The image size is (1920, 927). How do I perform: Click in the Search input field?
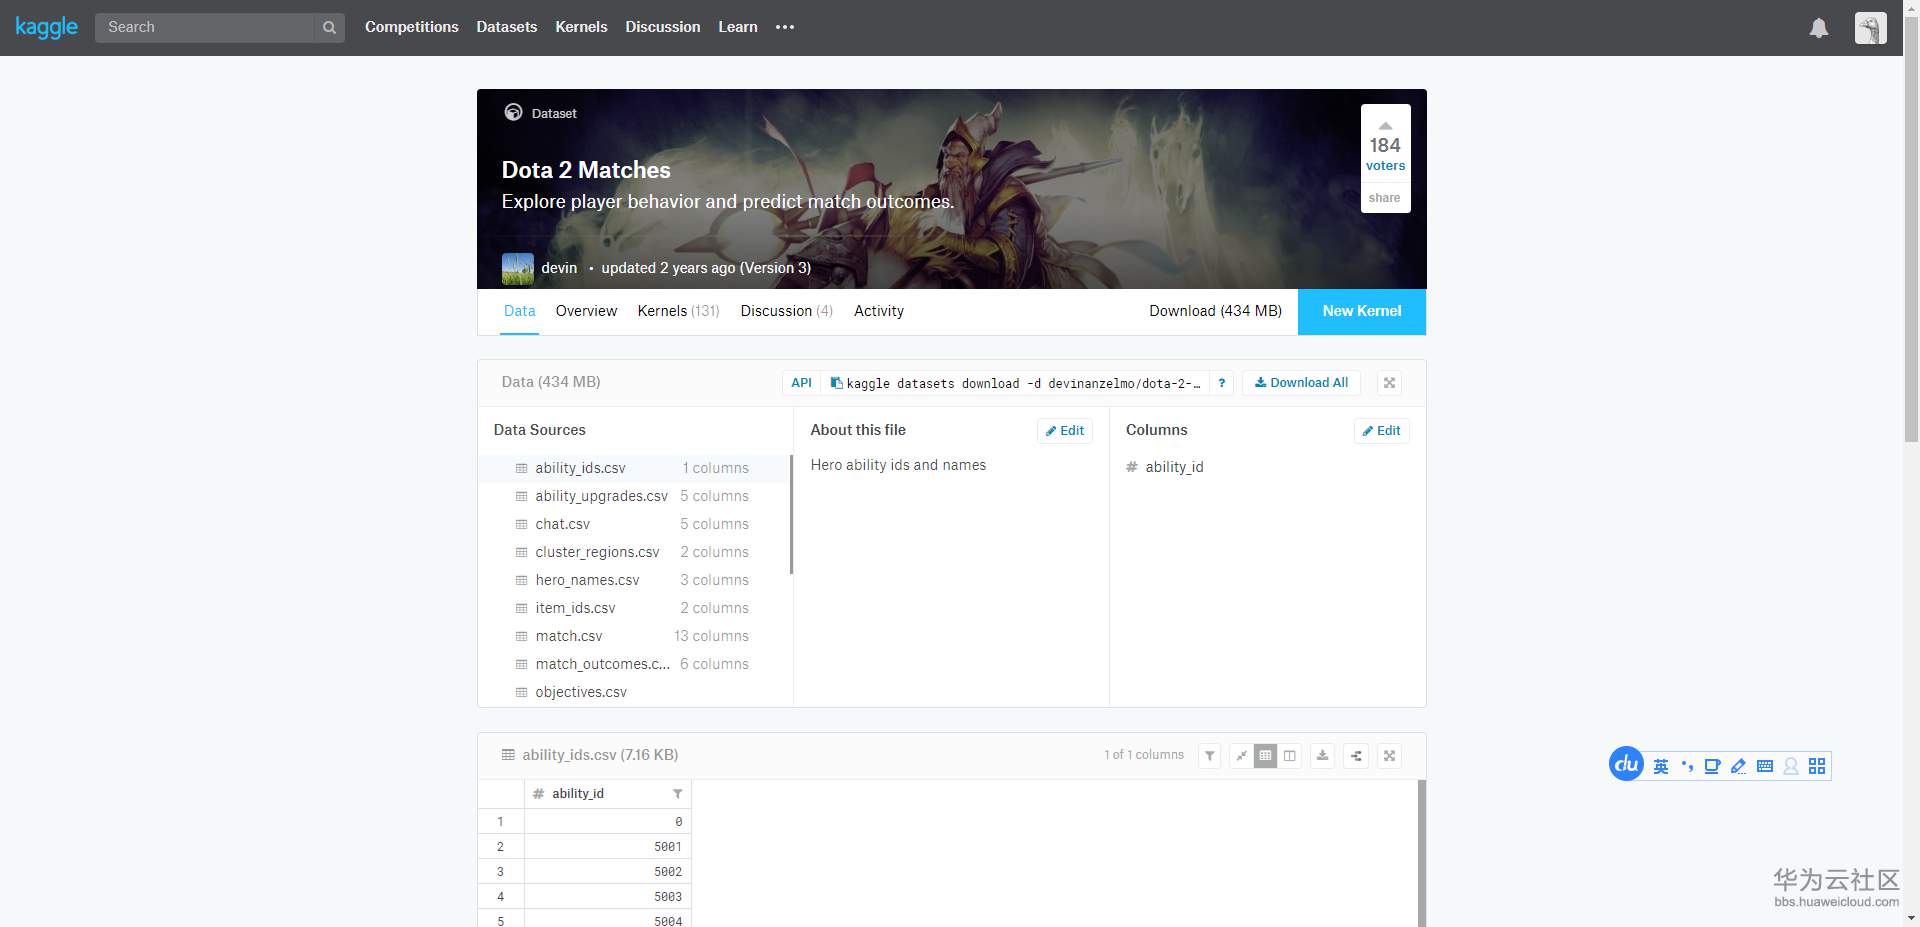tap(204, 28)
